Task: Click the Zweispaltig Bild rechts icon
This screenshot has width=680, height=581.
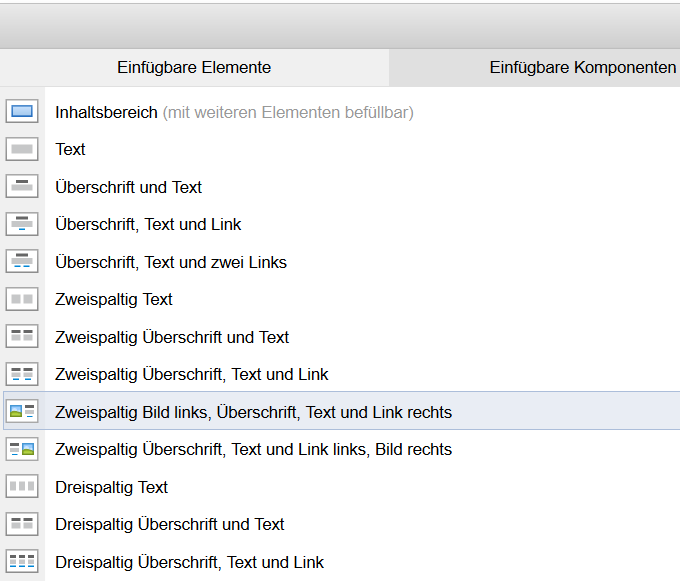Action: tap(22, 449)
